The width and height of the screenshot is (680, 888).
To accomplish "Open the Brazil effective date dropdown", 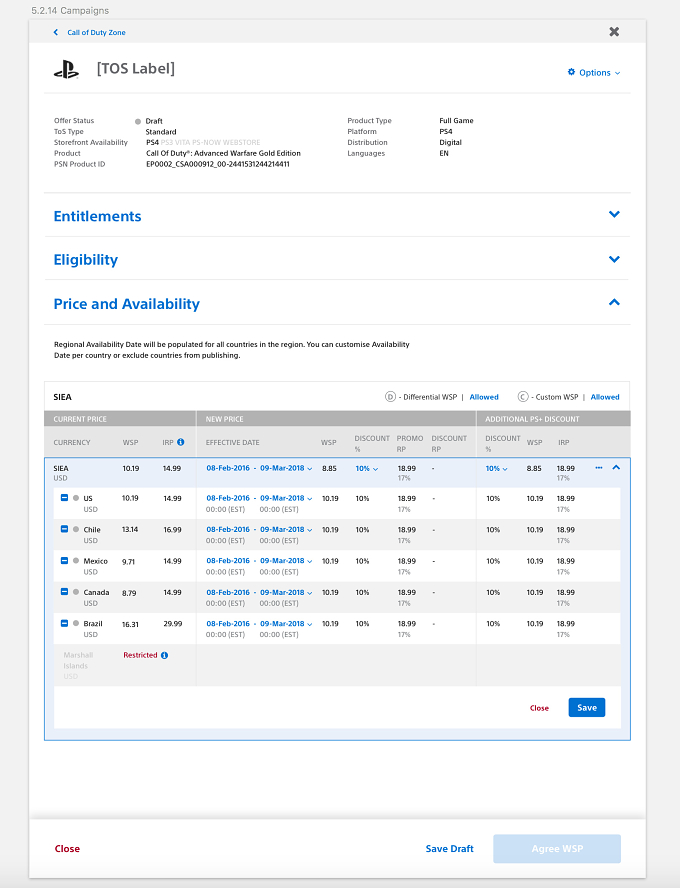I will [x=259, y=624].
